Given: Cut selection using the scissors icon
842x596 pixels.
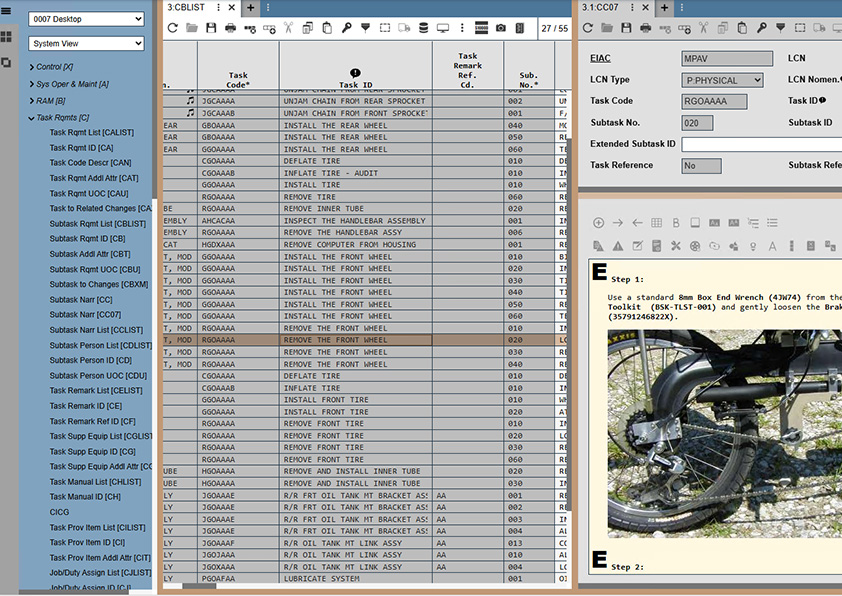Looking at the screenshot, I should (287, 28).
